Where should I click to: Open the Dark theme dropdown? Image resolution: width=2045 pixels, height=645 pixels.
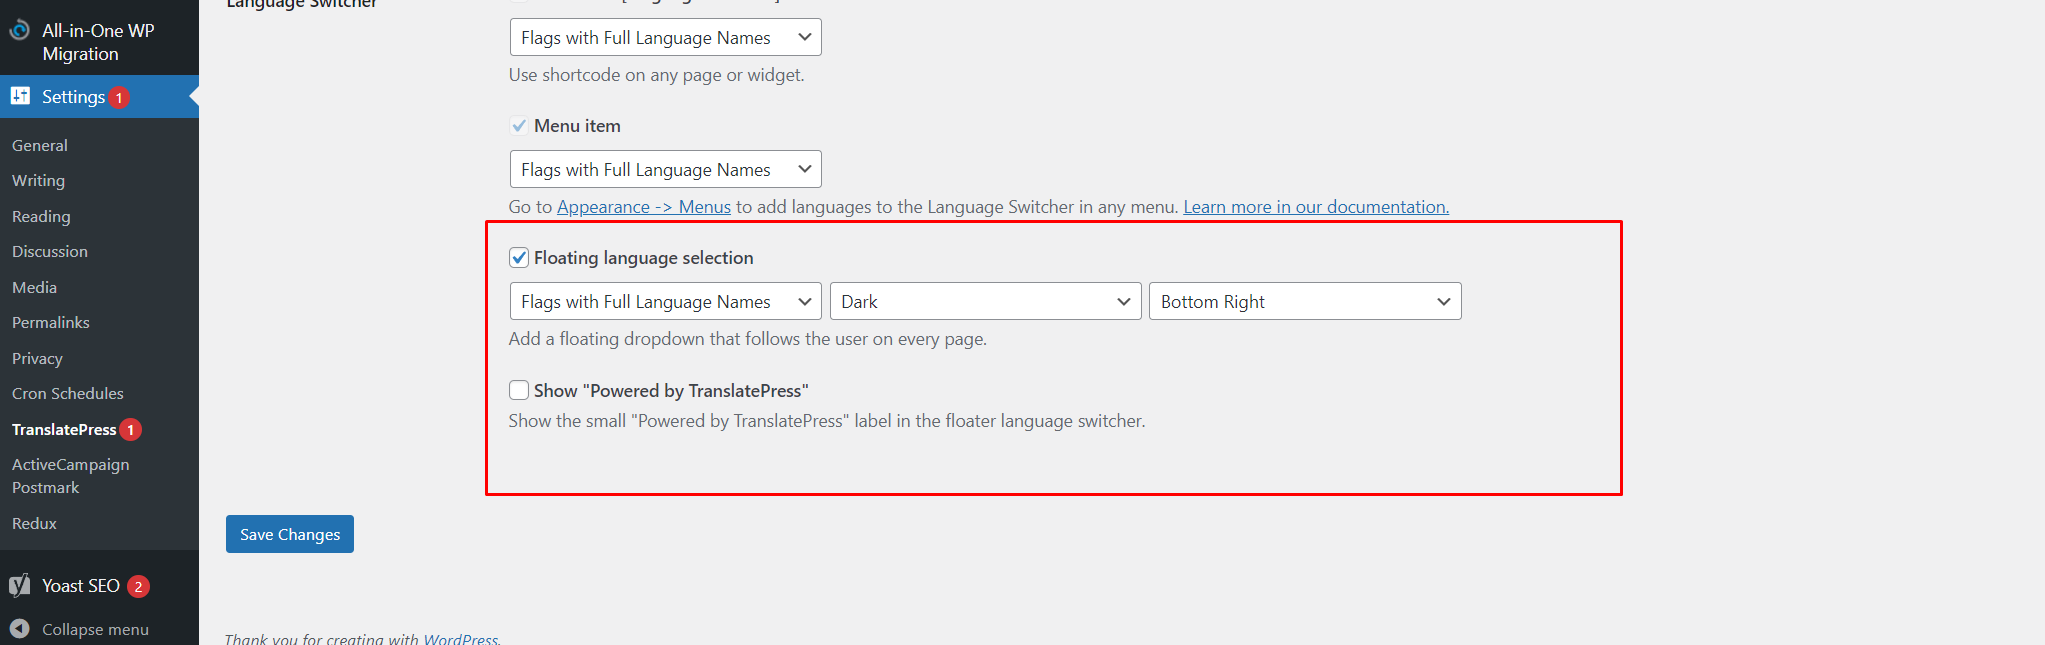tap(986, 301)
